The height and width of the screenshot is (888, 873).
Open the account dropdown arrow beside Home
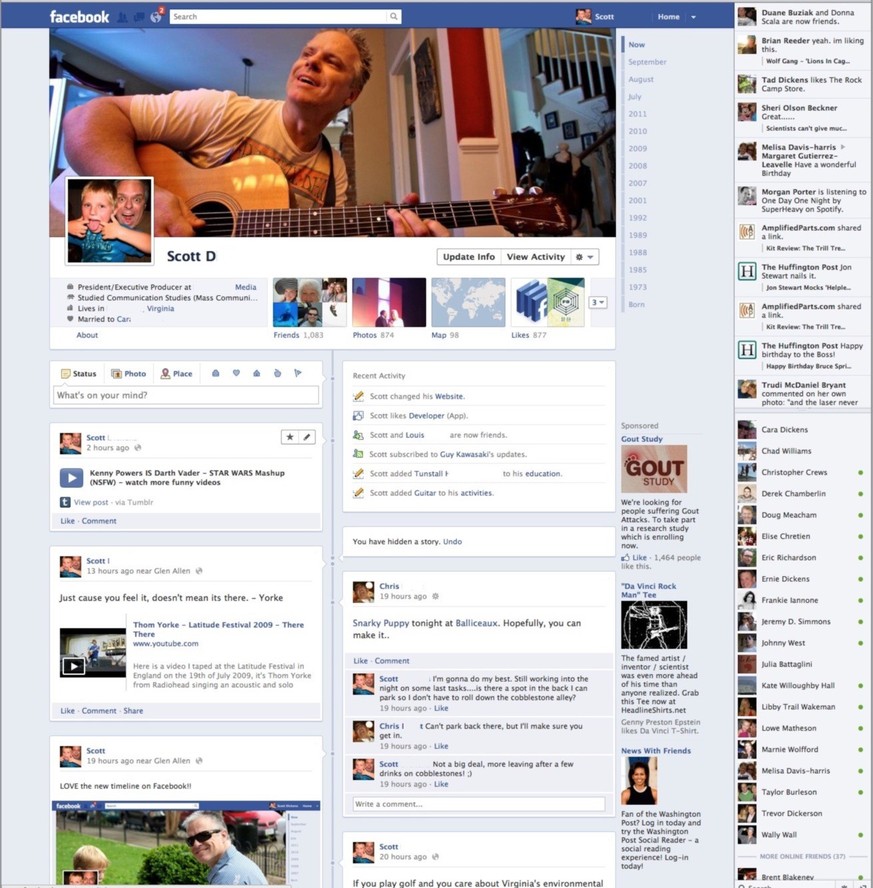(694, 17)
